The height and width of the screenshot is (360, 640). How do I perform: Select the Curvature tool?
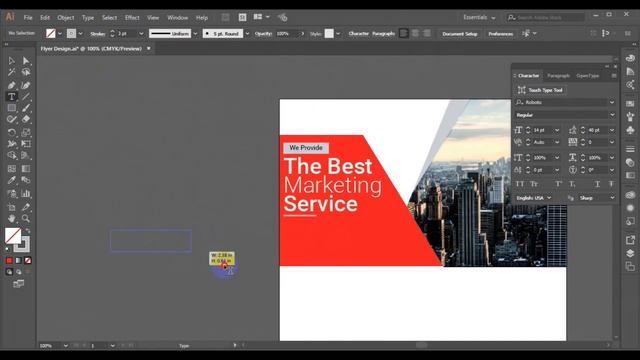point(26,85)
